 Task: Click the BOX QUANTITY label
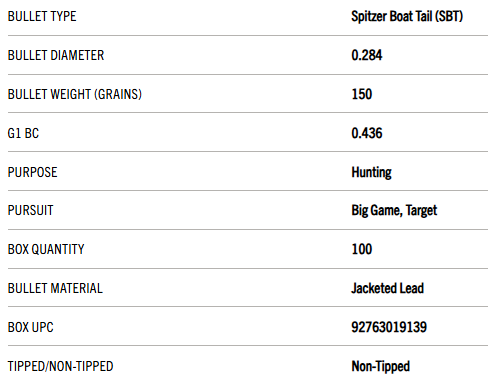(x=46, y=250)
